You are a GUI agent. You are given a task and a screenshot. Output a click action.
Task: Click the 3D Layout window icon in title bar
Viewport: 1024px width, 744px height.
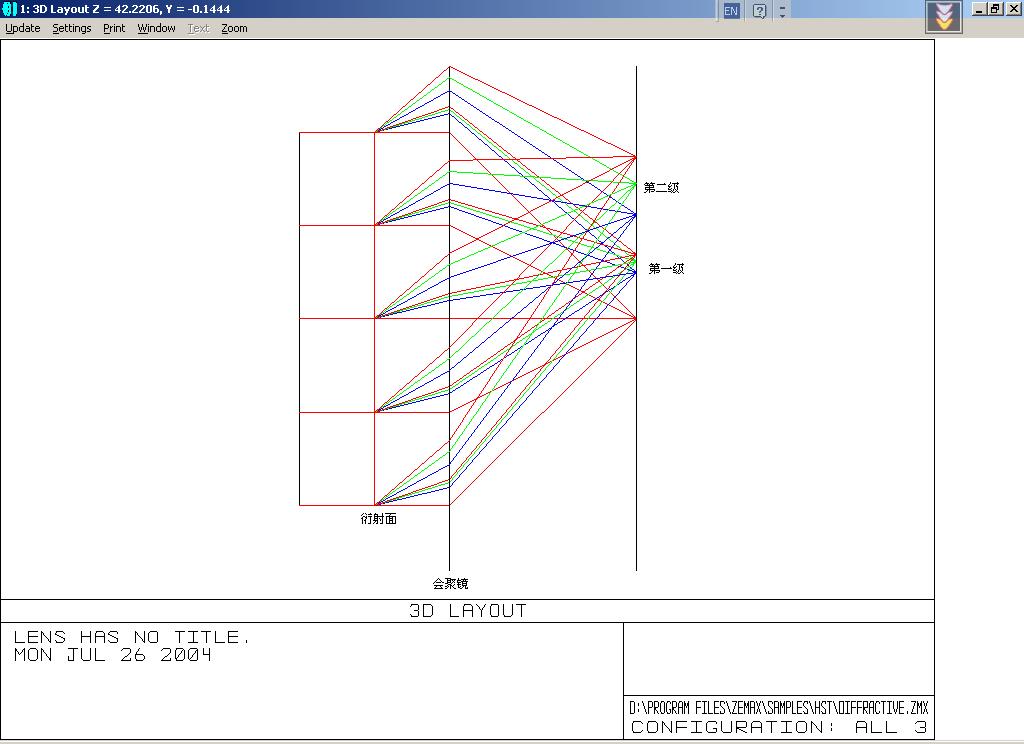point(9,8)
